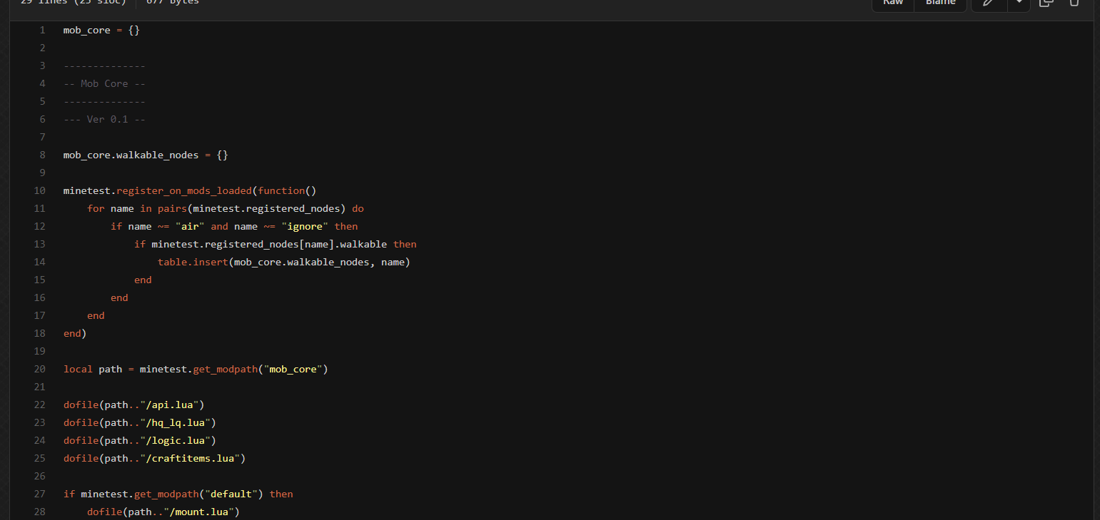Select line number 14
The width and height of the screenshot is (1100, 520).
[39, 262]
